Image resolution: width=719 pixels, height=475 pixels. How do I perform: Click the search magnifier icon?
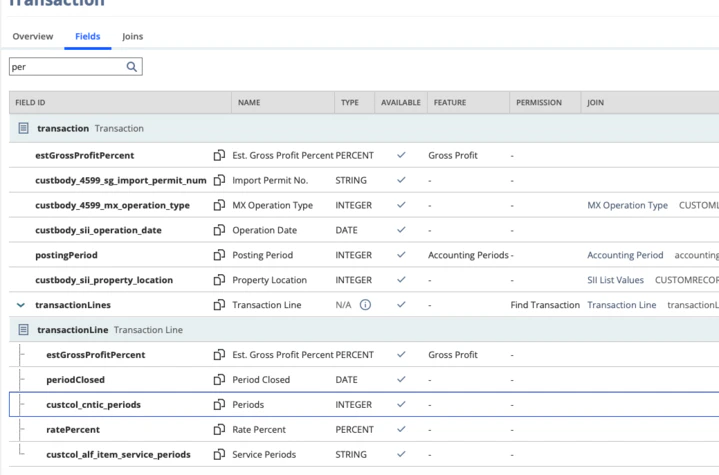click(x=132, y=67)
